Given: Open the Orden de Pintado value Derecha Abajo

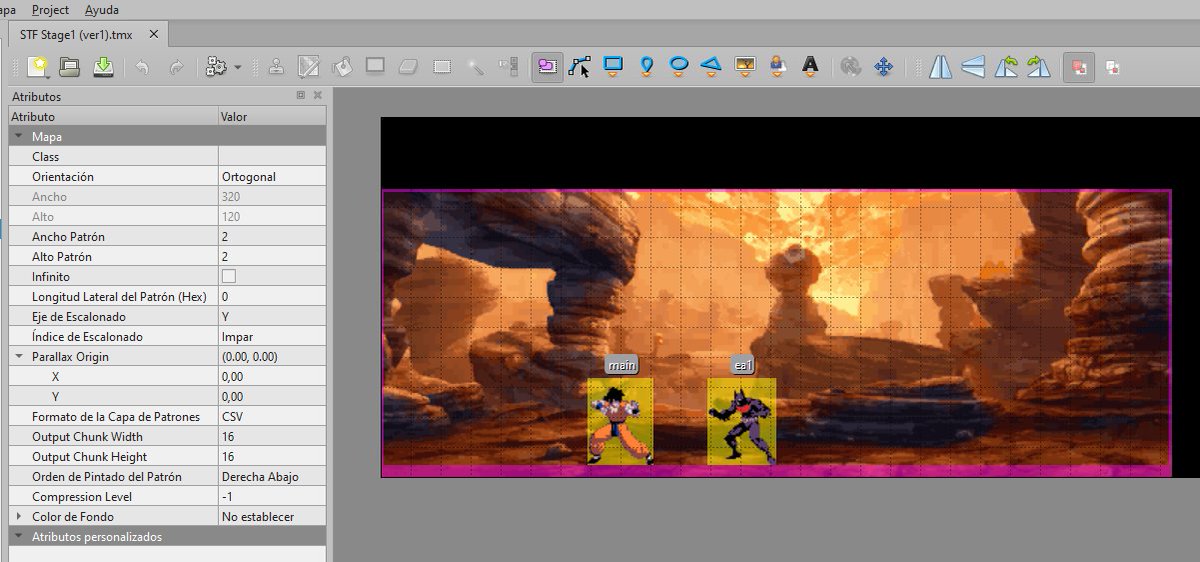Looking at the screenshot, I should pos(272,477).
